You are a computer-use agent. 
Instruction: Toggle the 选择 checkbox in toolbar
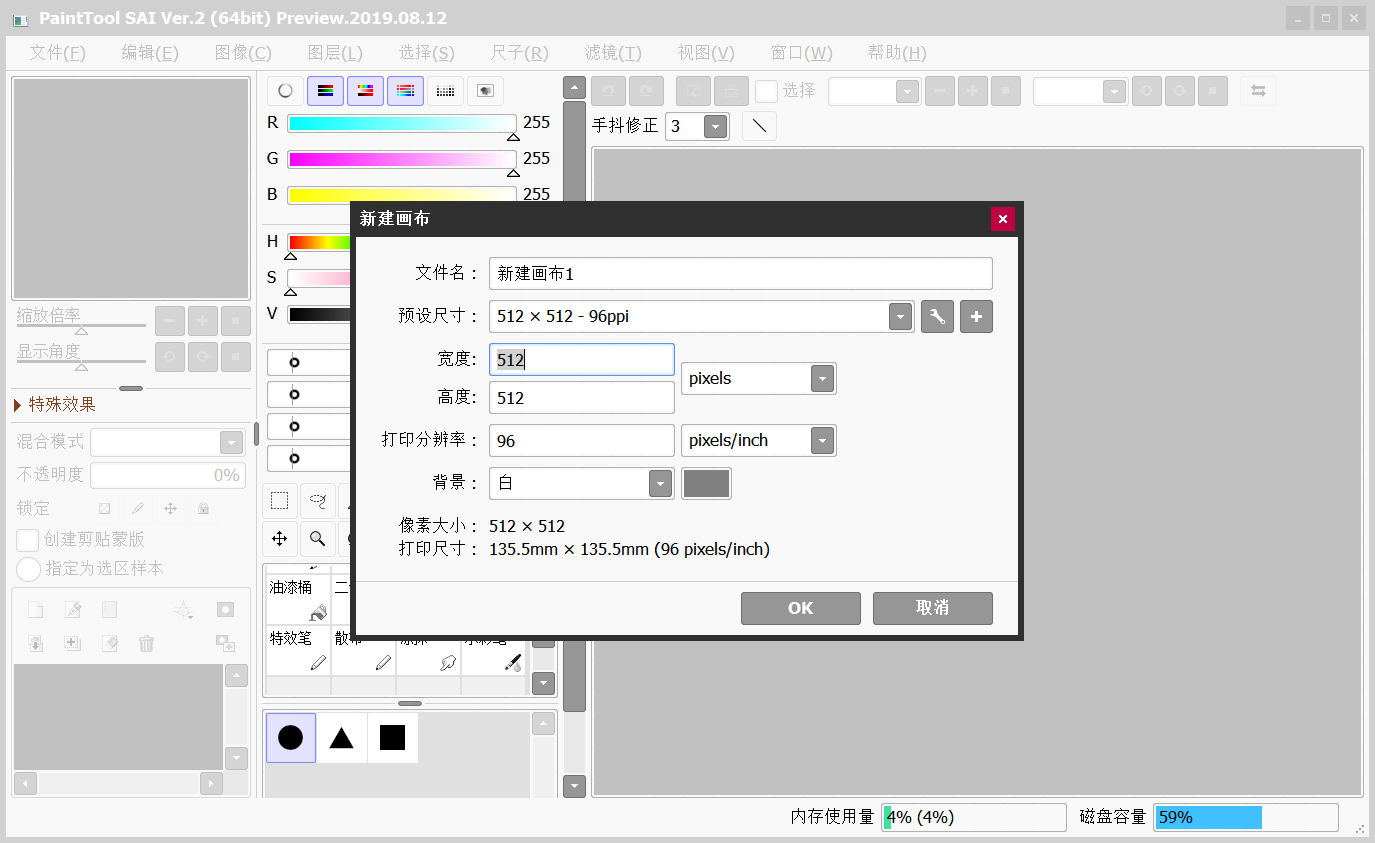coord(766,91)
